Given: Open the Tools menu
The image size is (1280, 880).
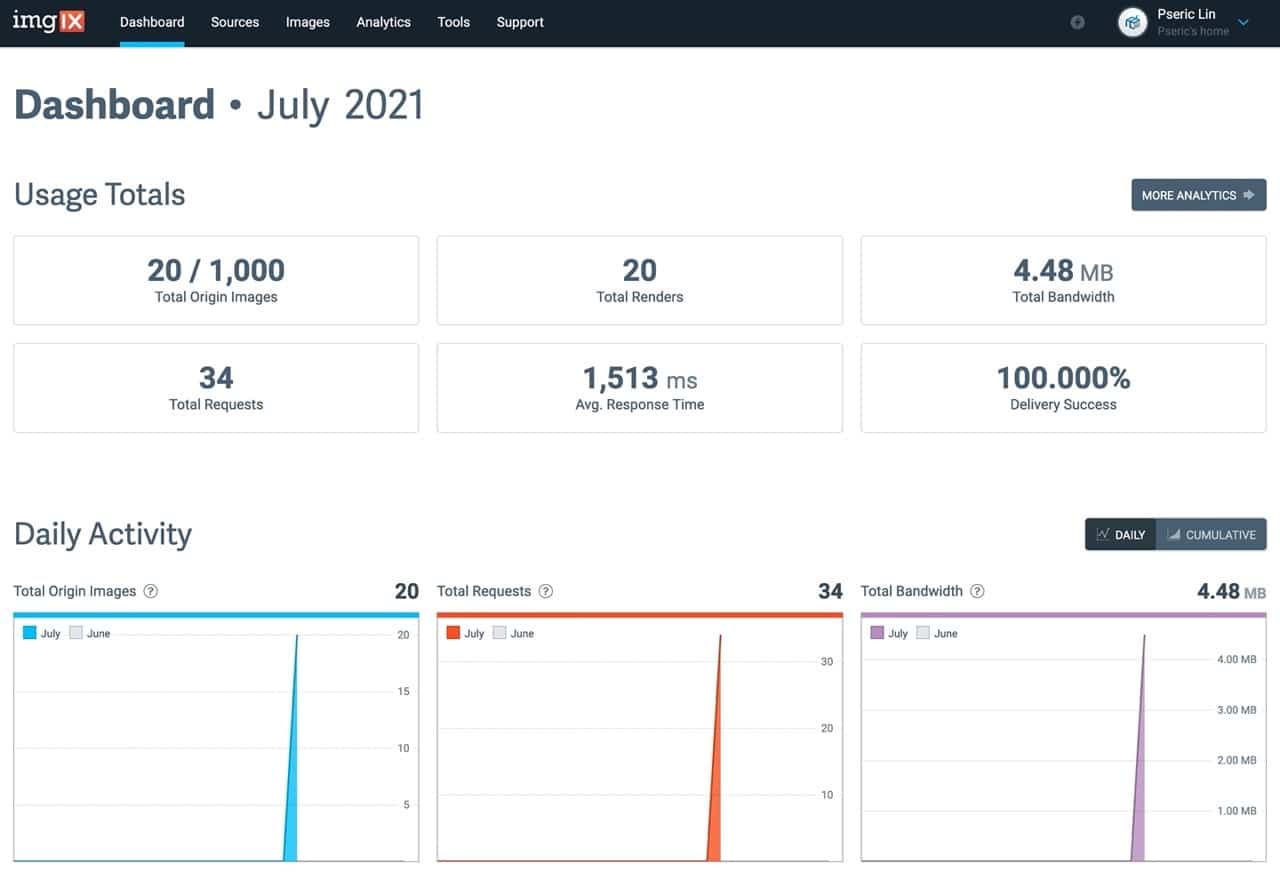Looking at the screenshot, I should coord(454,22).
